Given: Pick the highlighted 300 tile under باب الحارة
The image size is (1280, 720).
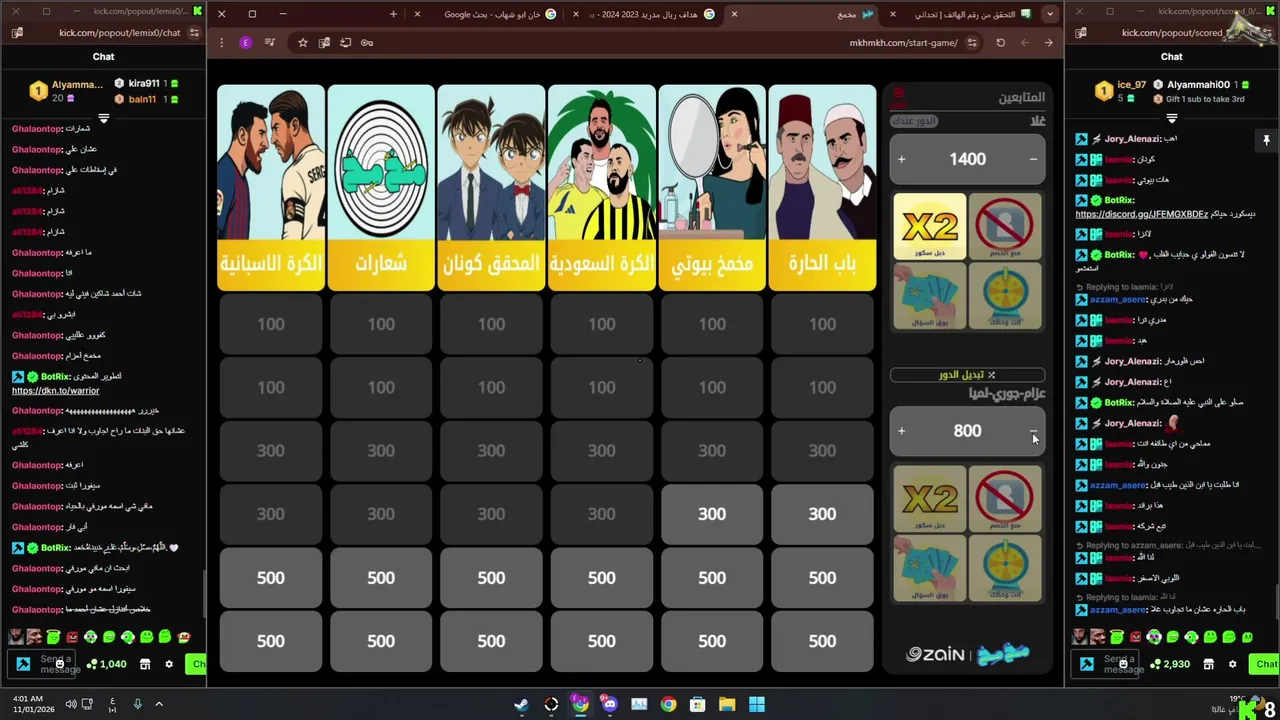Looking at the screenshot, I should pos(822,514).
